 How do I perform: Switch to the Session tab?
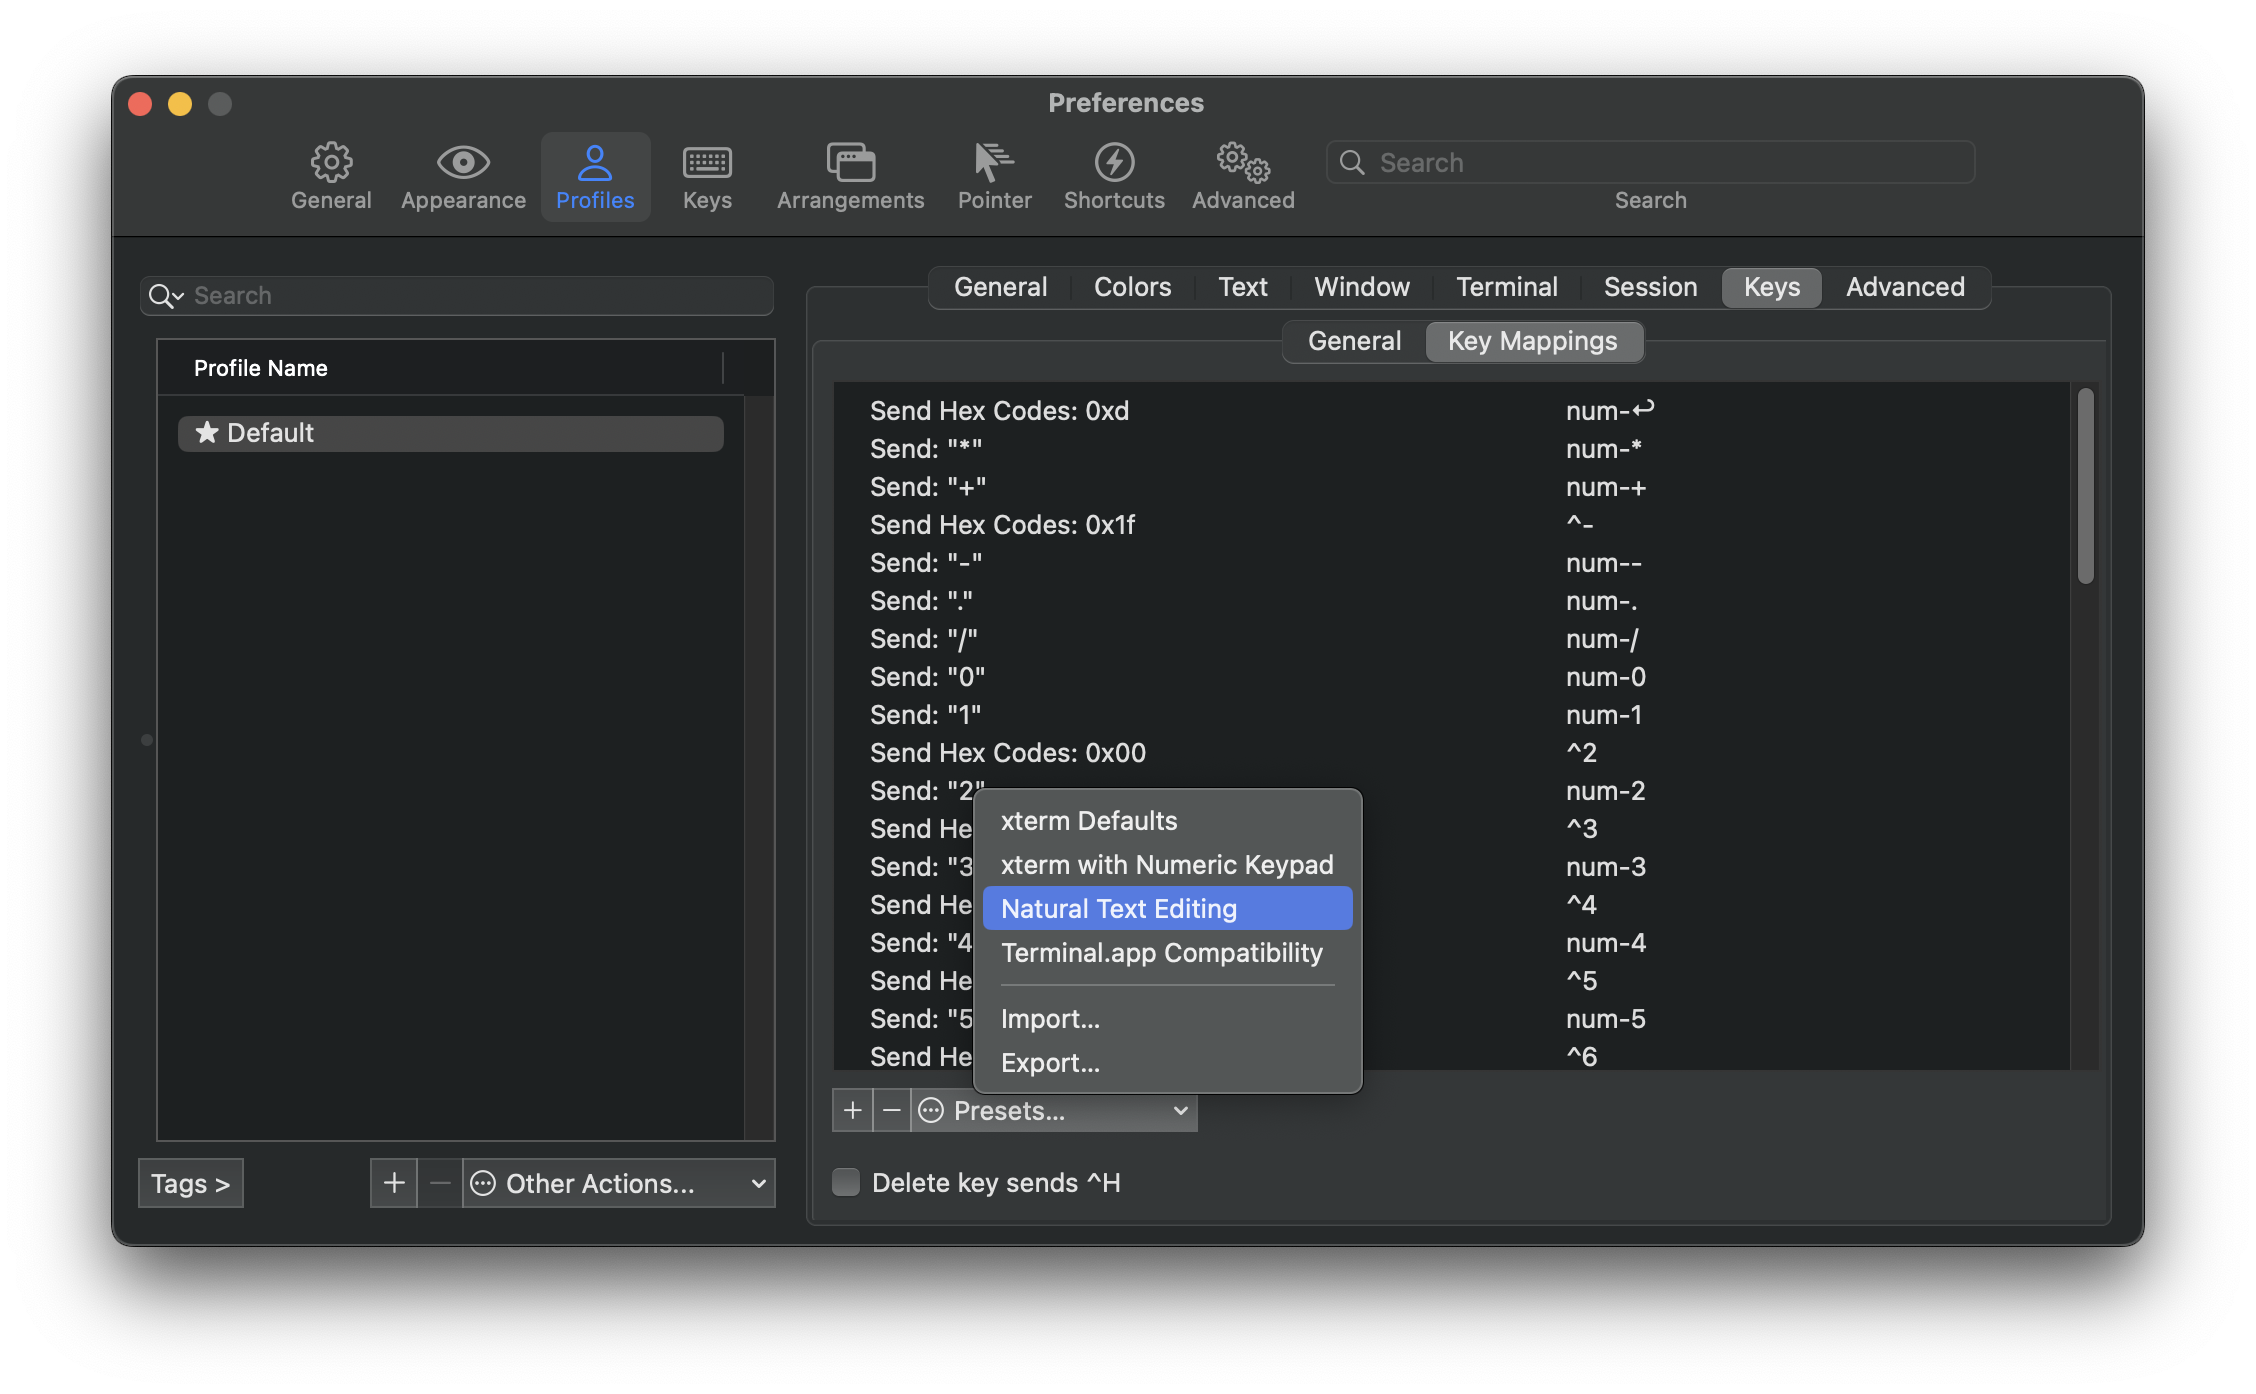tap(1650, 287)
